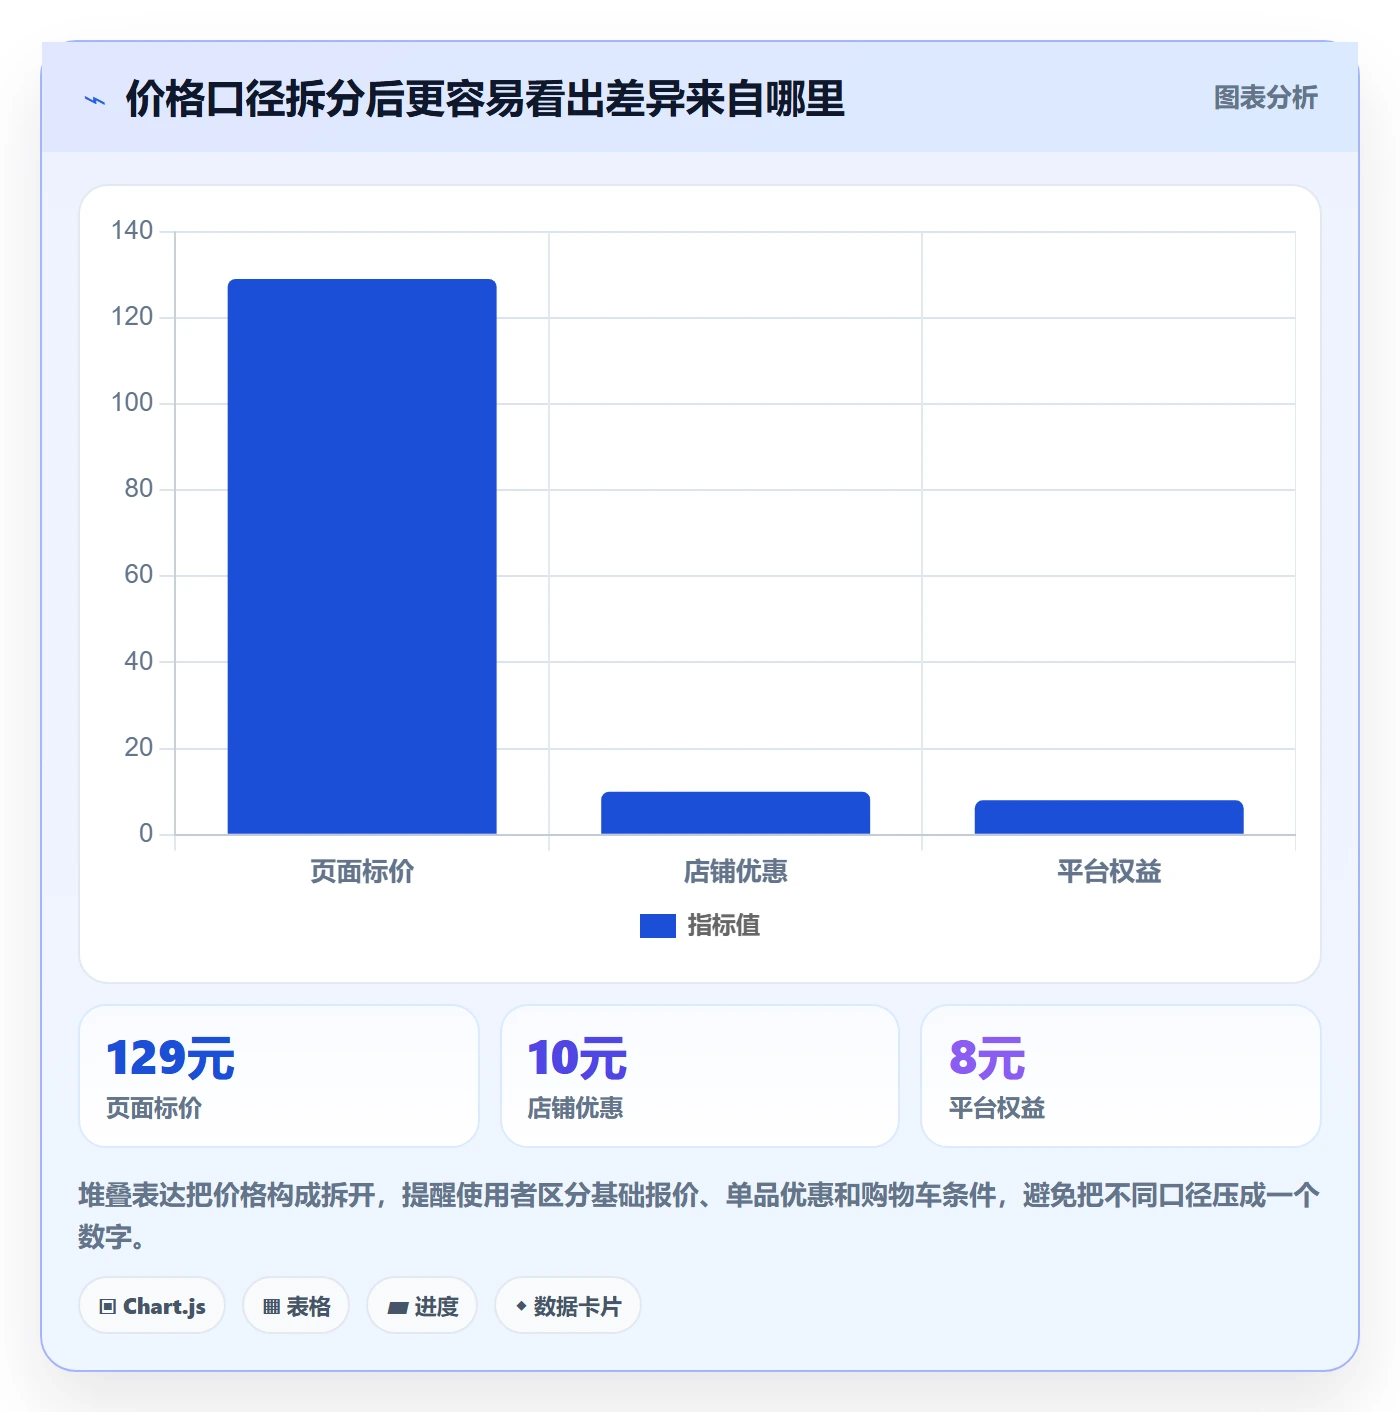Click the lightning icon beside the title

95,100
